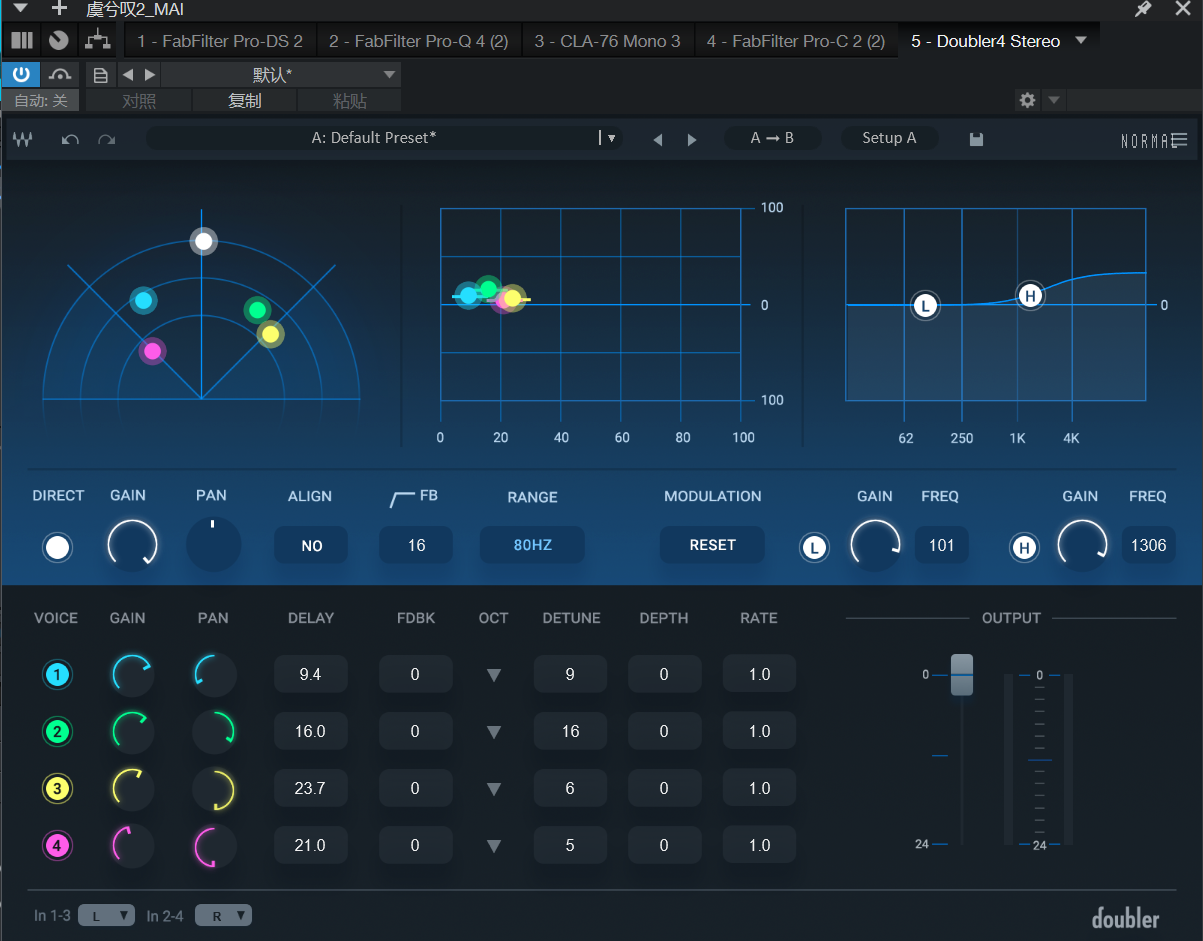The height and width of the screenshot is (941, 1203).
Task: Click the redo arrow icon
Action: click(x=106, y=139)
